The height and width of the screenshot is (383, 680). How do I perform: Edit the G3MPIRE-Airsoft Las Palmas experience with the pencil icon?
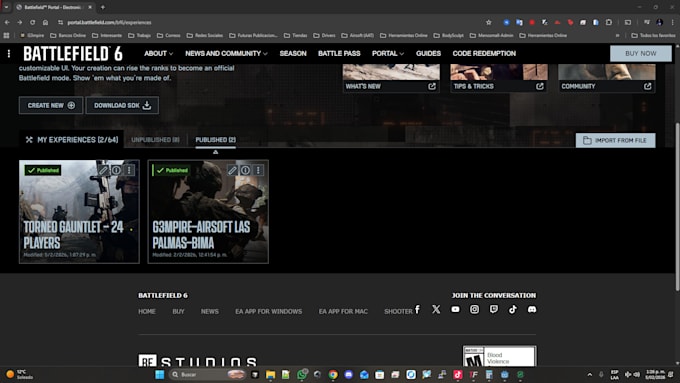[232, 170]
